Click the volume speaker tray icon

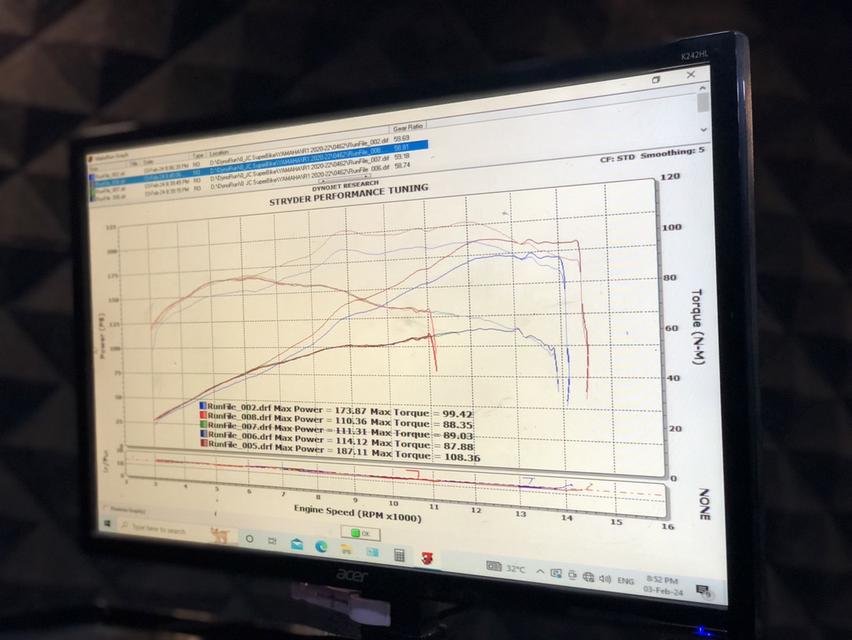(605, 579)
